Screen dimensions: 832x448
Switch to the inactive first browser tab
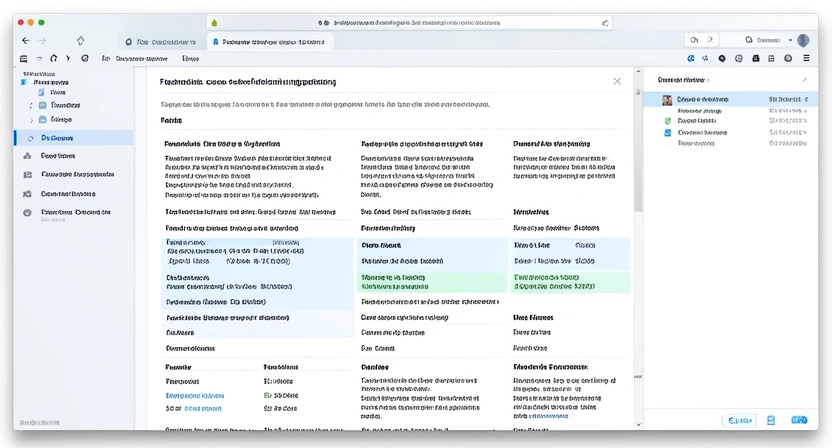(161, 42)
